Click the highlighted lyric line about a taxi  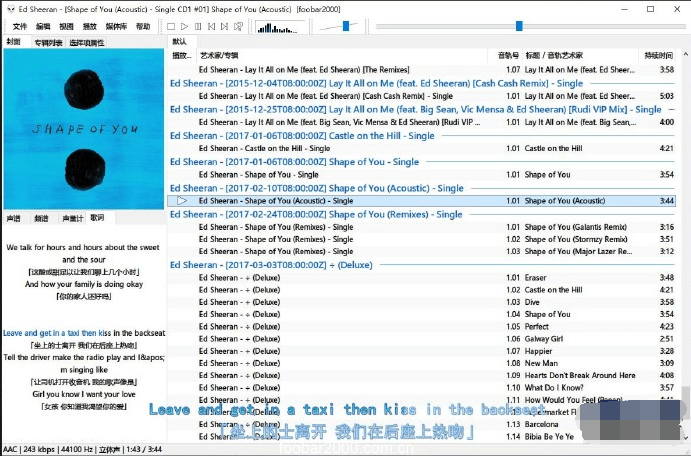click(84, 333)
